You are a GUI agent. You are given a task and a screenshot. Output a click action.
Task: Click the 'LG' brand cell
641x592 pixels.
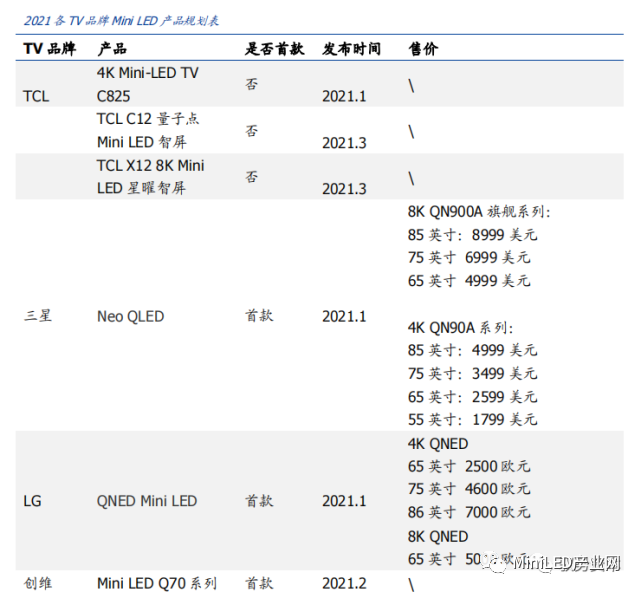32,501
